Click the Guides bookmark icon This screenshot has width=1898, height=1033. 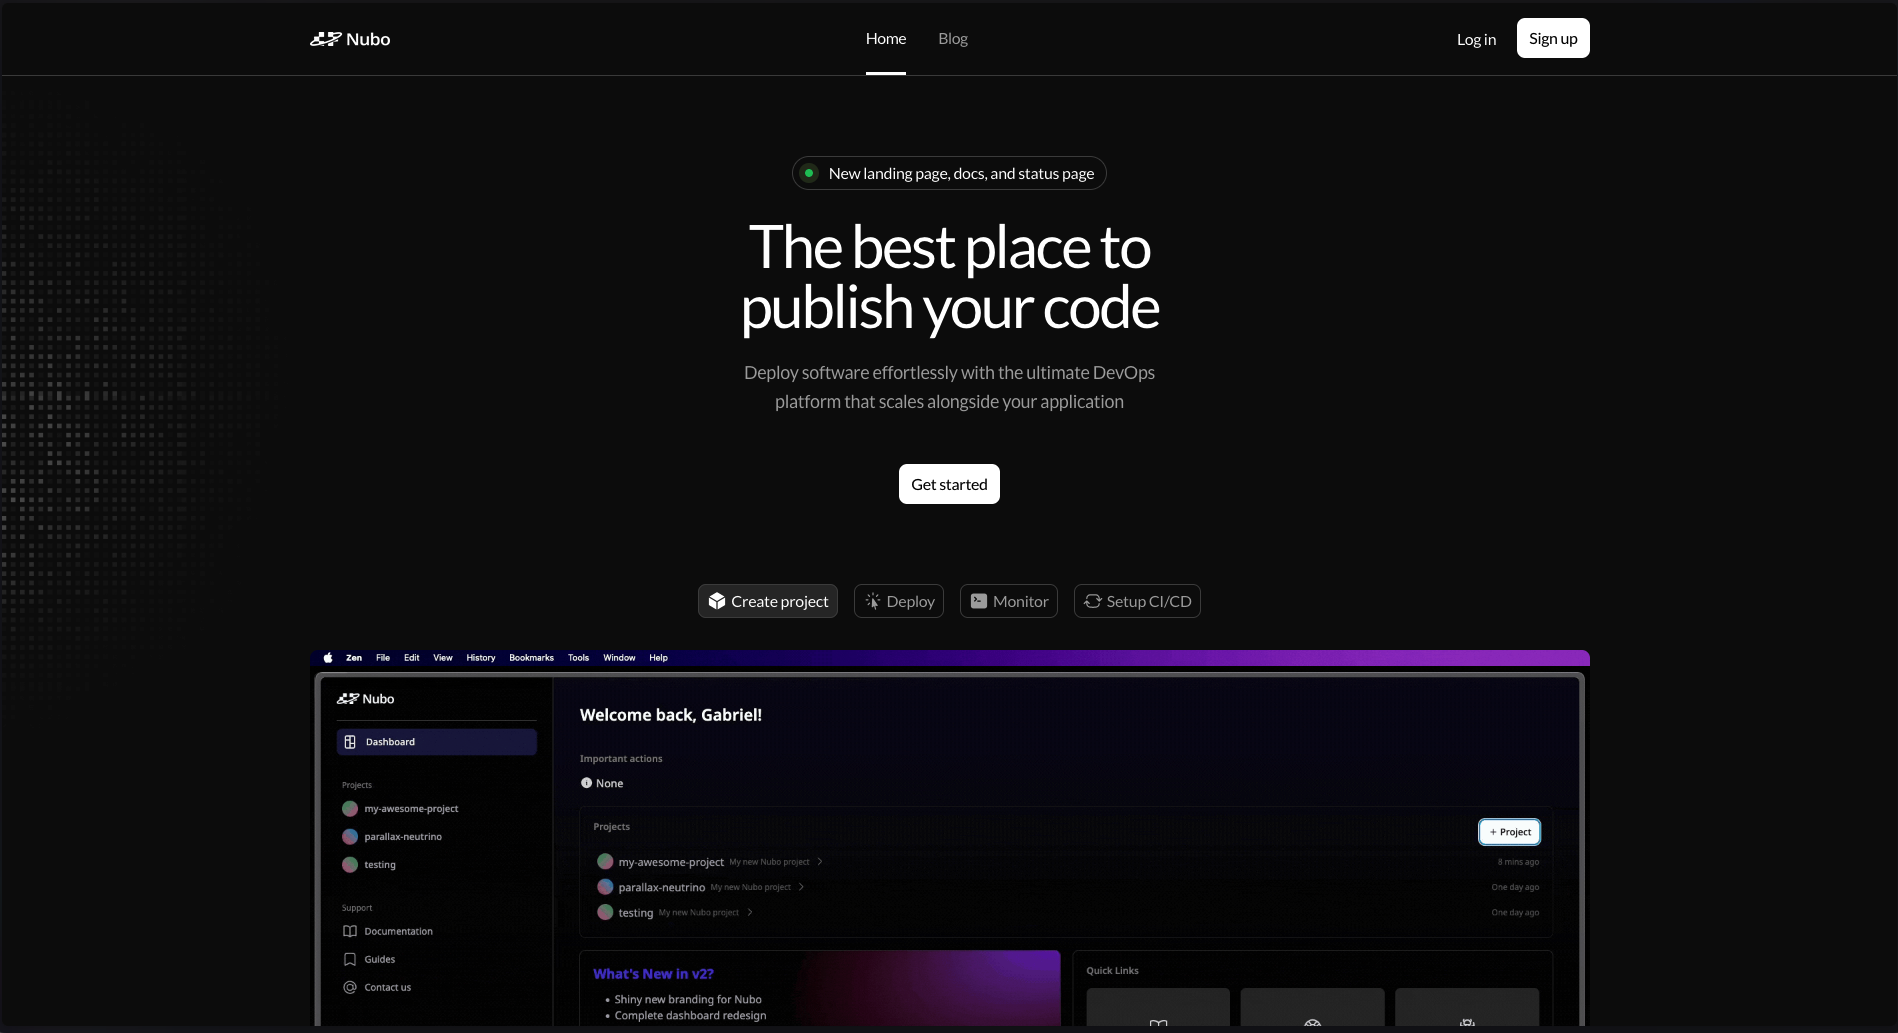coord(350,959)
